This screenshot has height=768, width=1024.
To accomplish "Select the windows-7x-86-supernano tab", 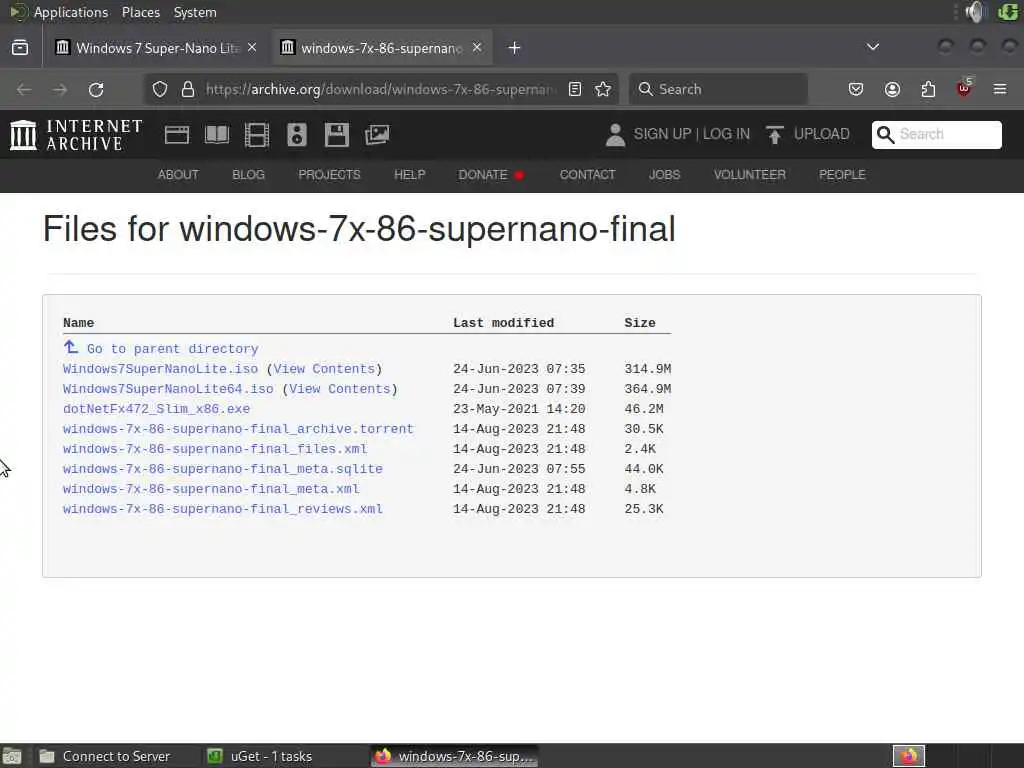I will (x=381, y=48).
